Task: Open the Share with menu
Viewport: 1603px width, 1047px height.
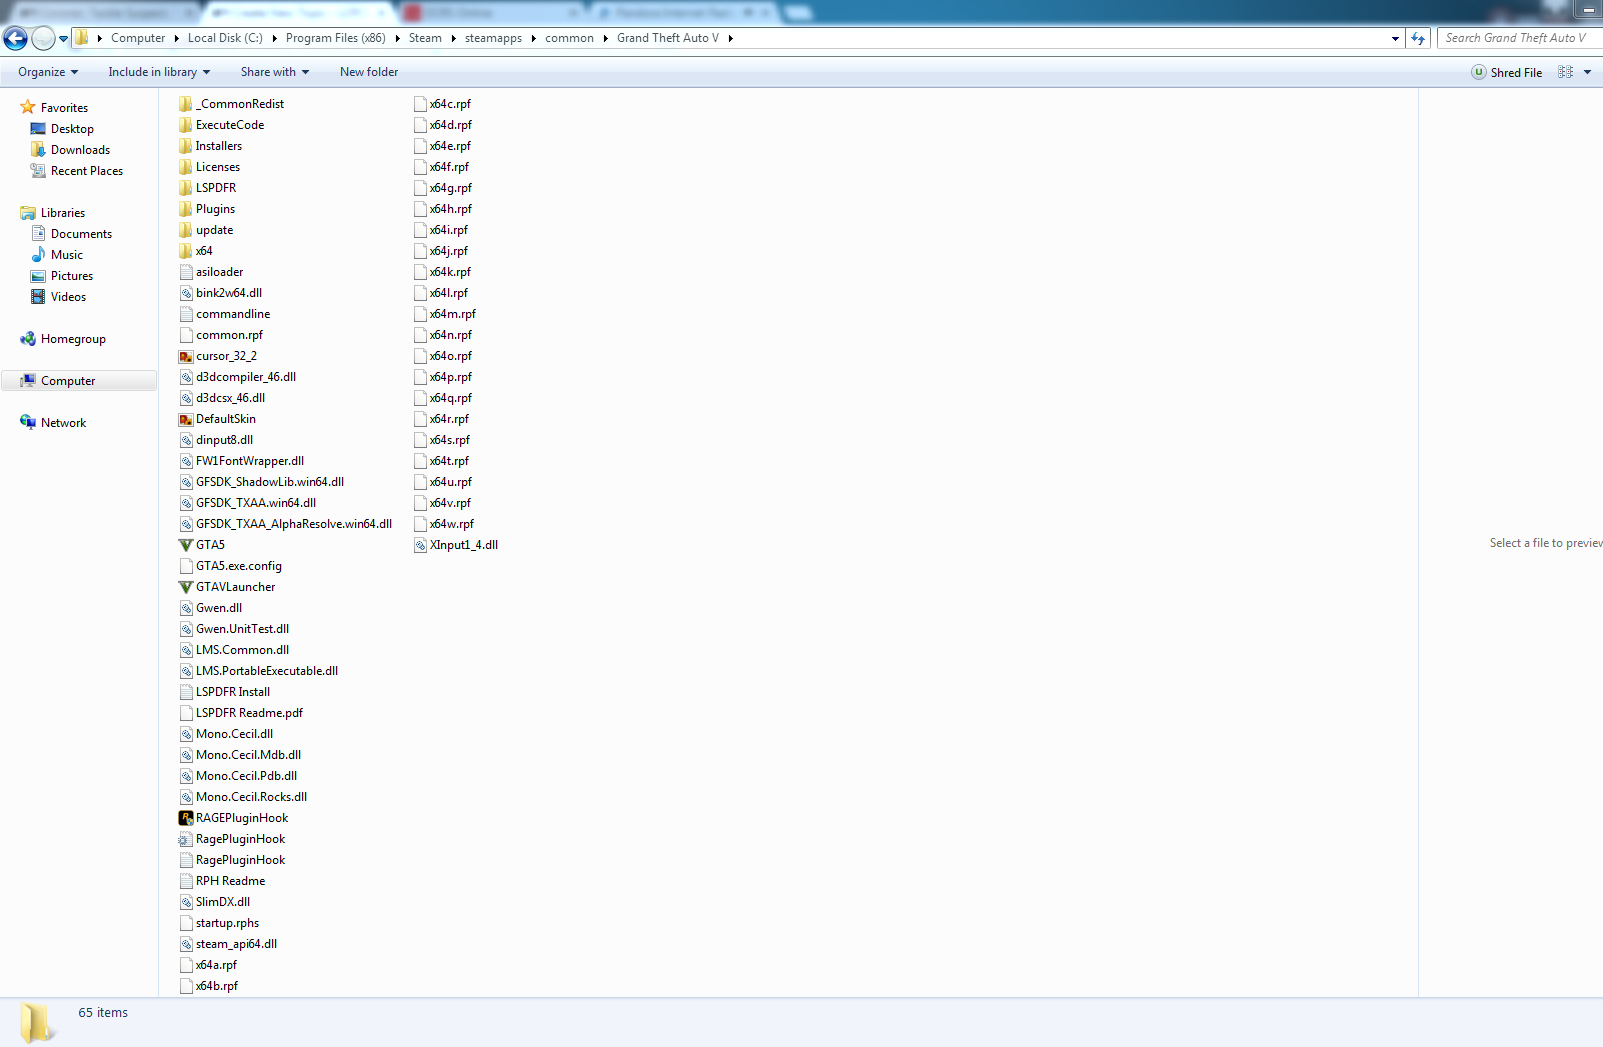Action: pos(275,72)
